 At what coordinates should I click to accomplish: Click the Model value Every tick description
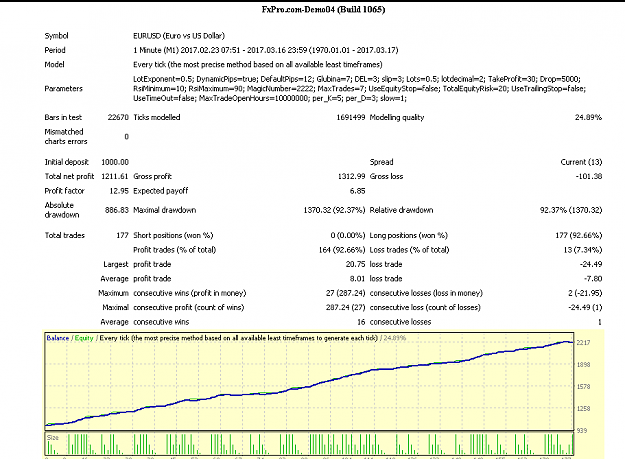coord(257,65)
